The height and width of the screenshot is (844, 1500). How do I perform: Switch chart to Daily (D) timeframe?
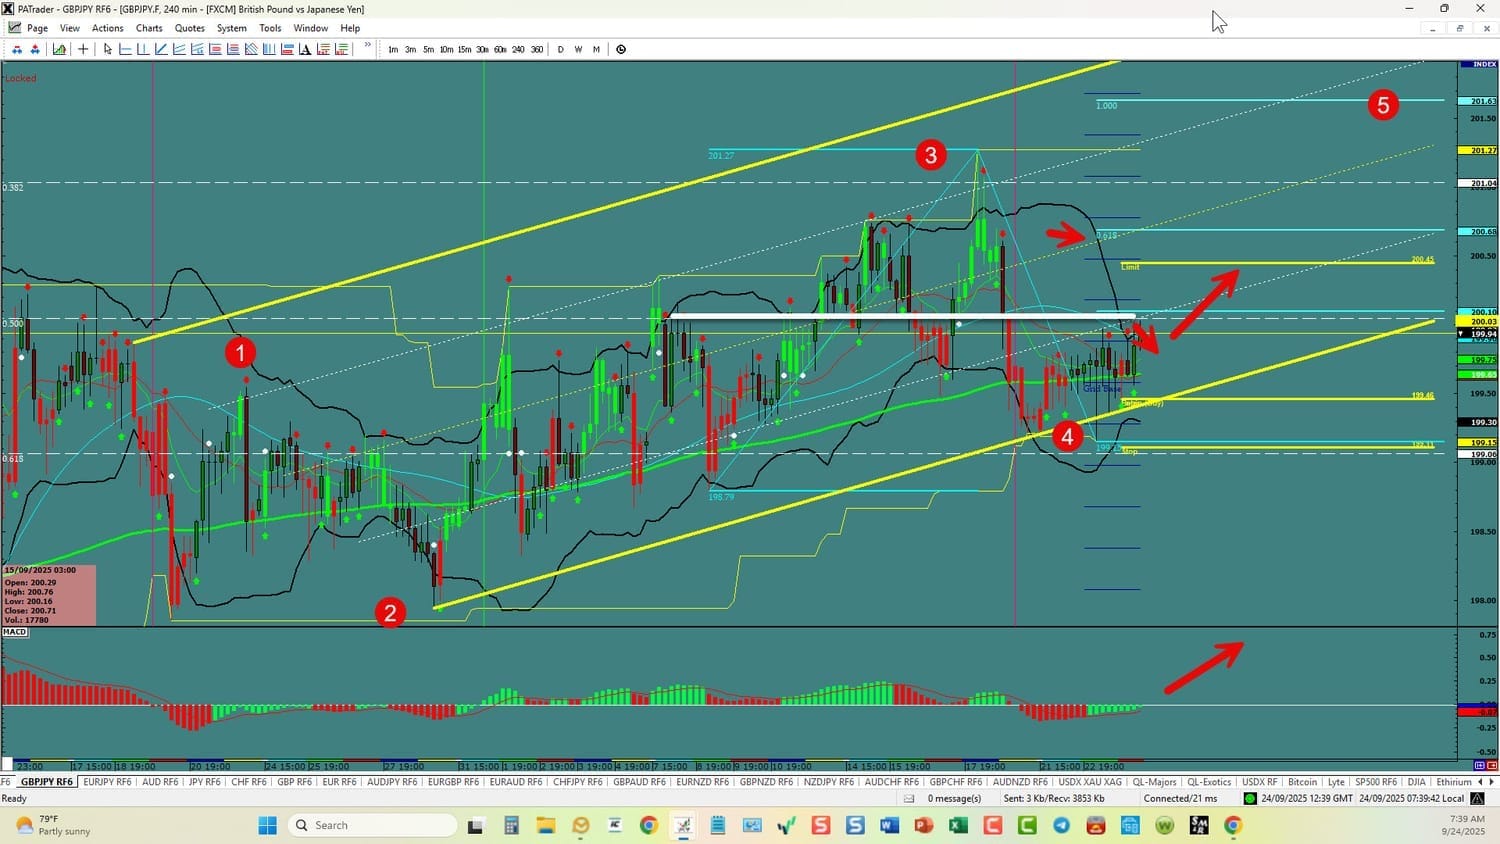[560, 49]
